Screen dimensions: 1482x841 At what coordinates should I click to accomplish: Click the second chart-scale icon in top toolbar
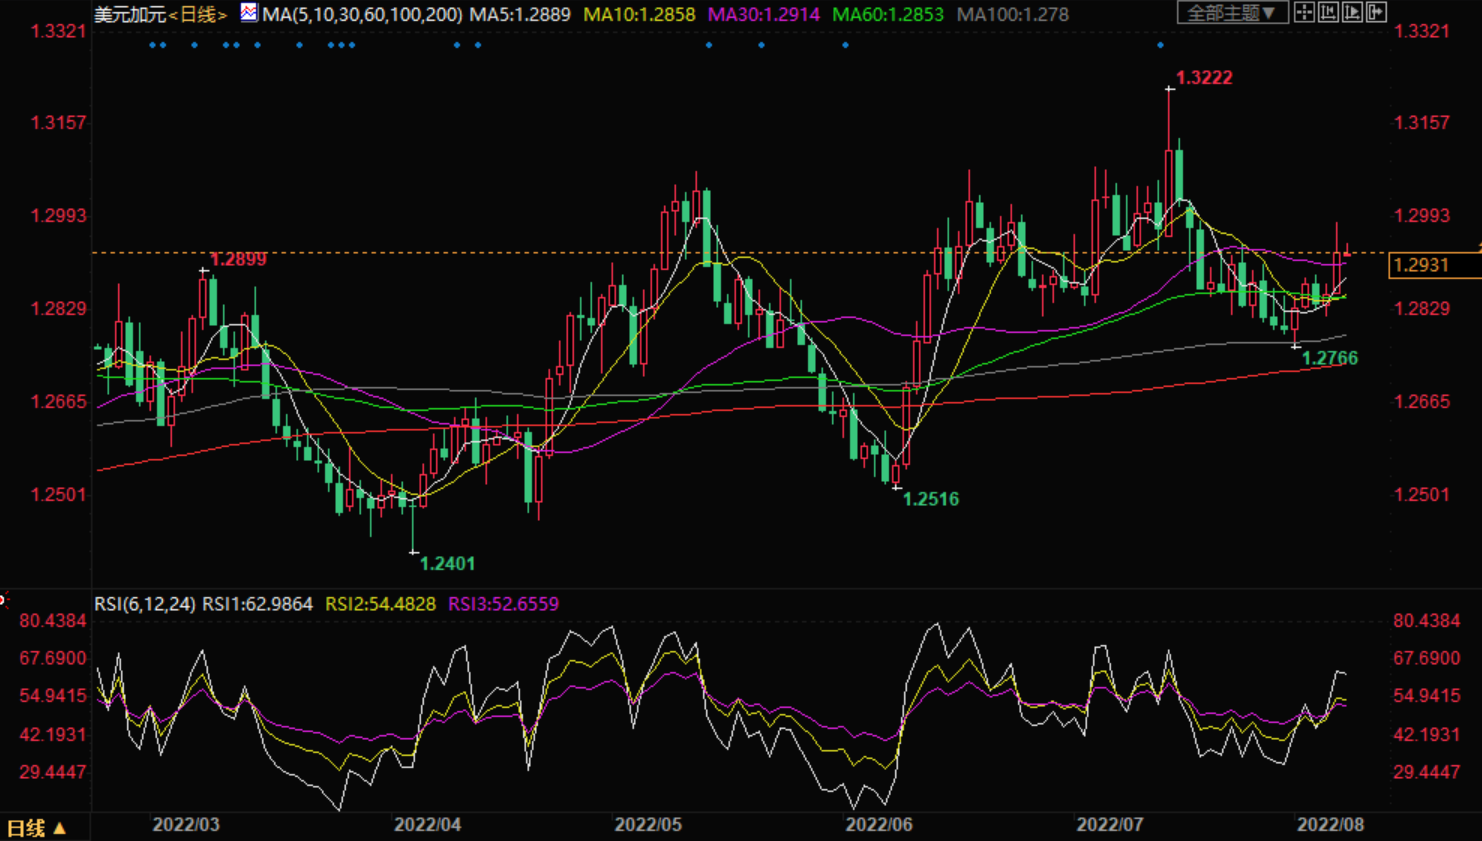pyautogui.click(x=1328, y=13)
